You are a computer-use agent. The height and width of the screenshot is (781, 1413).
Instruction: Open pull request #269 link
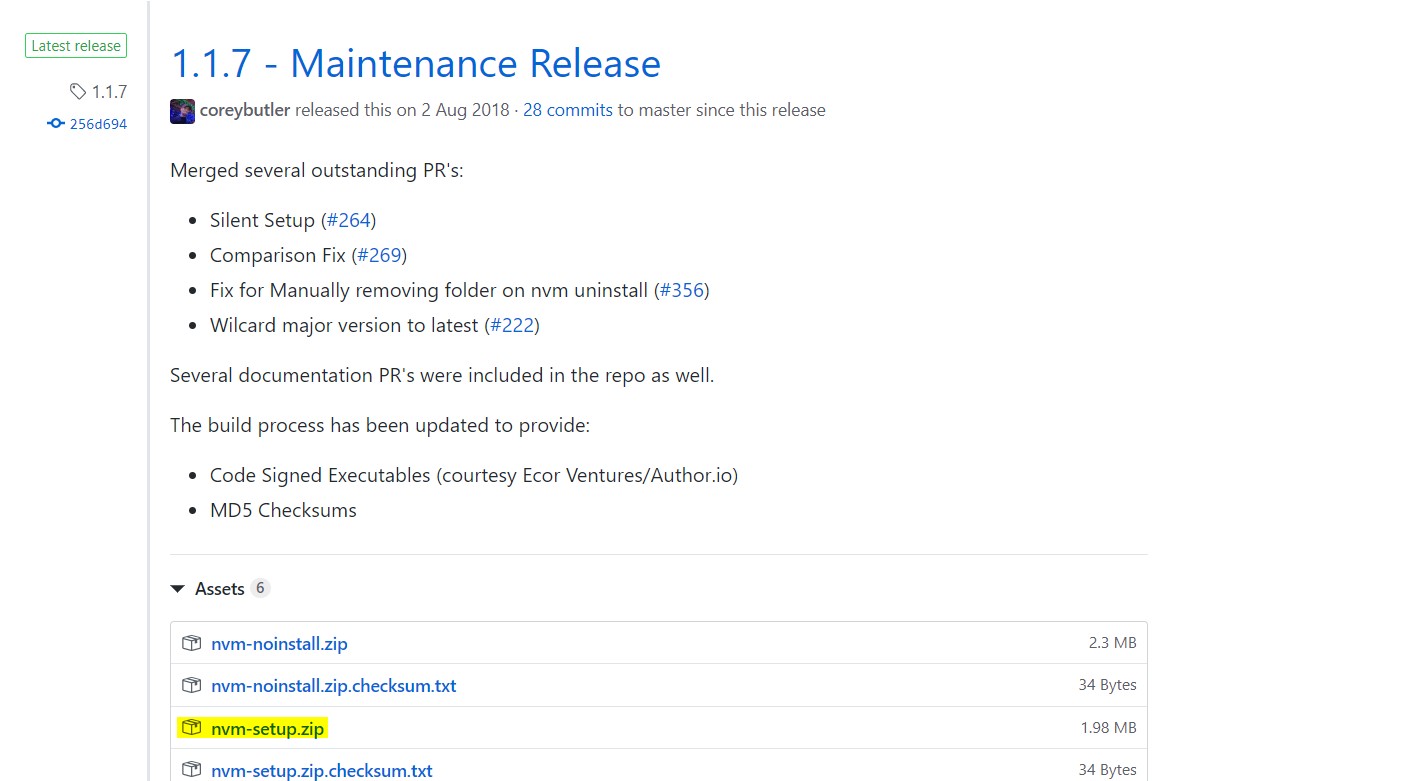pos(379,255)
